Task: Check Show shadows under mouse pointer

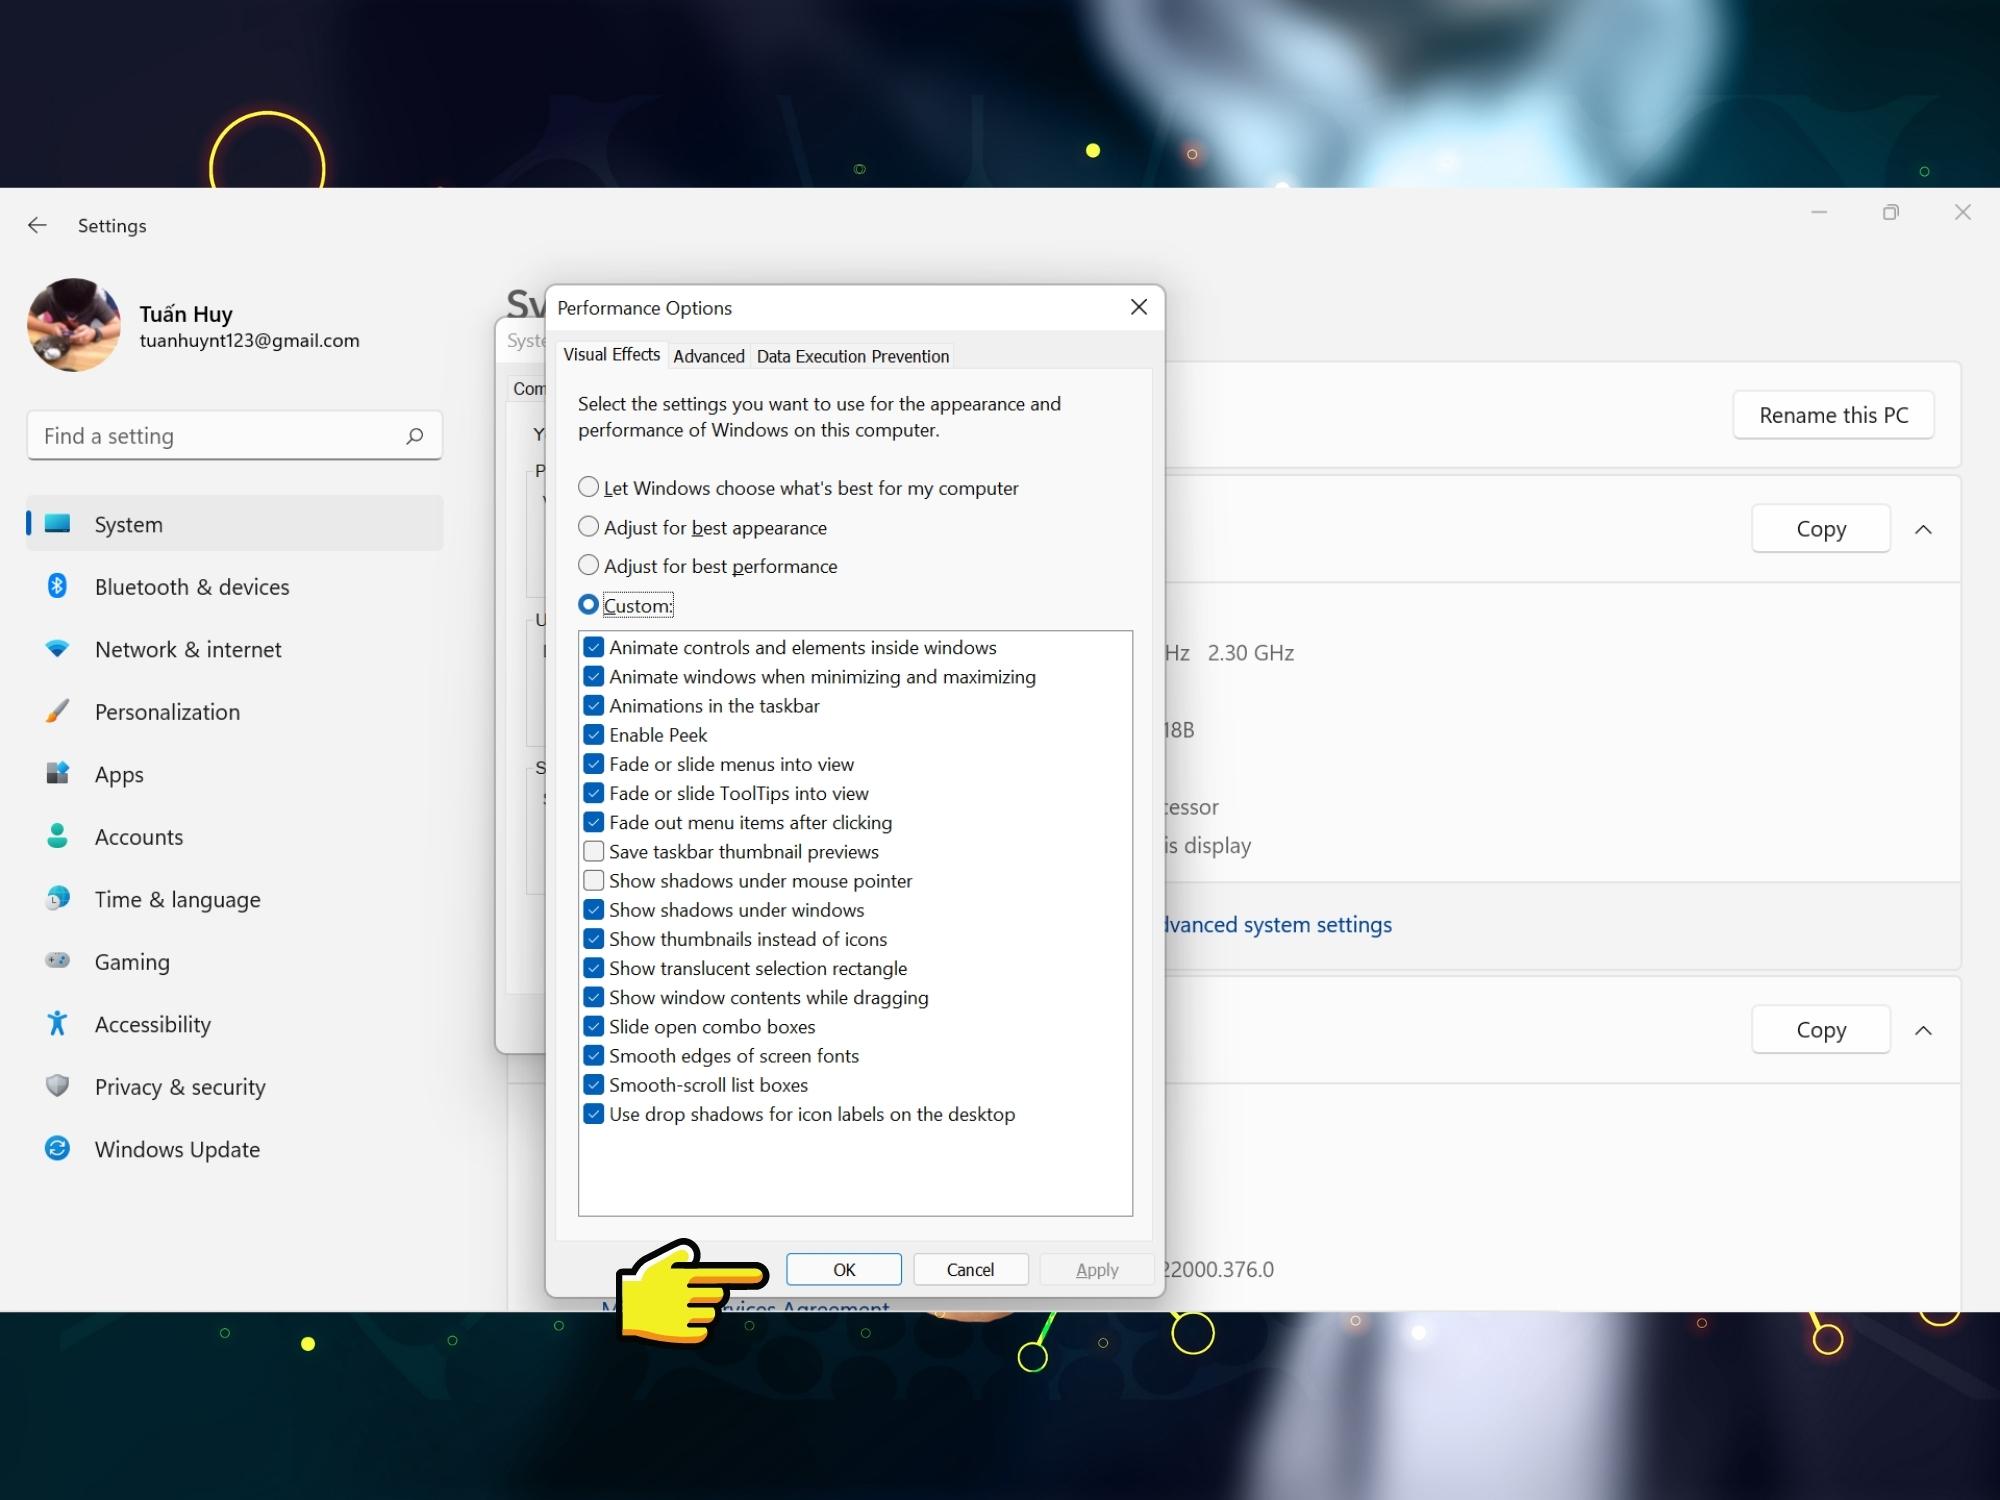Action: (x=594, y=880)
